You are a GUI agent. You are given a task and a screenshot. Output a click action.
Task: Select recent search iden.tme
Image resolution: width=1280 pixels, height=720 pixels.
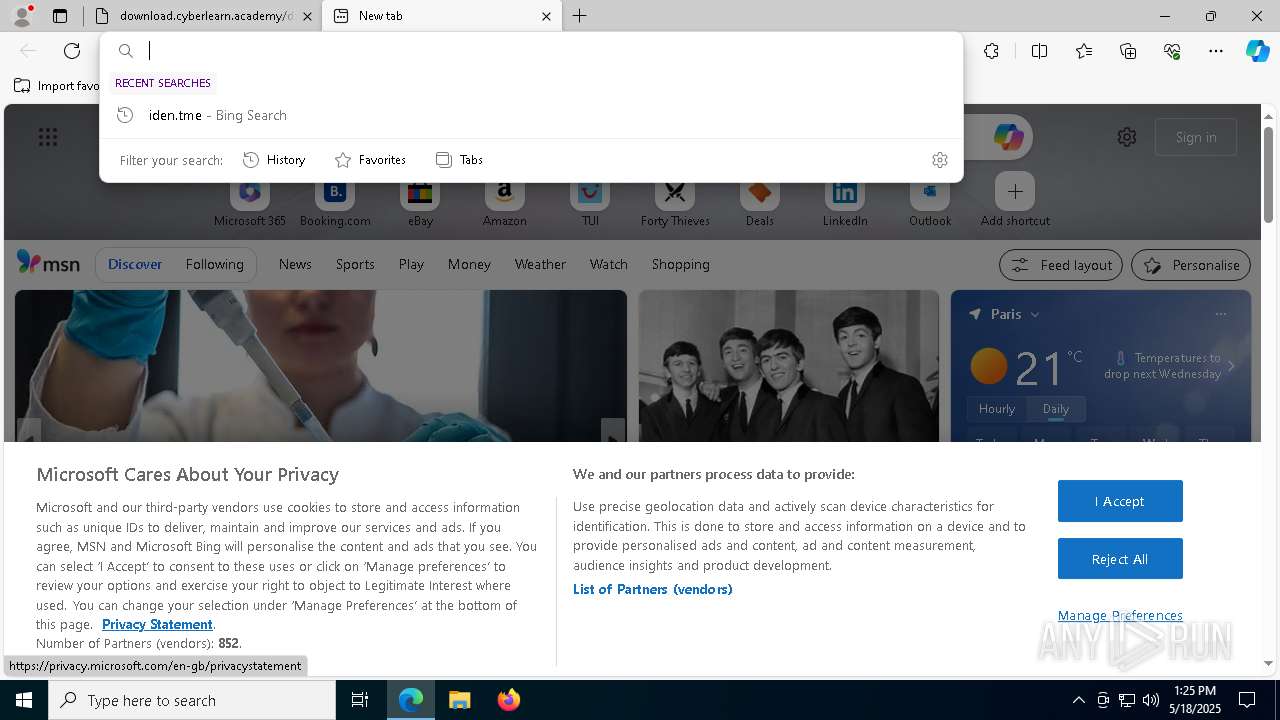click(x=531, y=115)
